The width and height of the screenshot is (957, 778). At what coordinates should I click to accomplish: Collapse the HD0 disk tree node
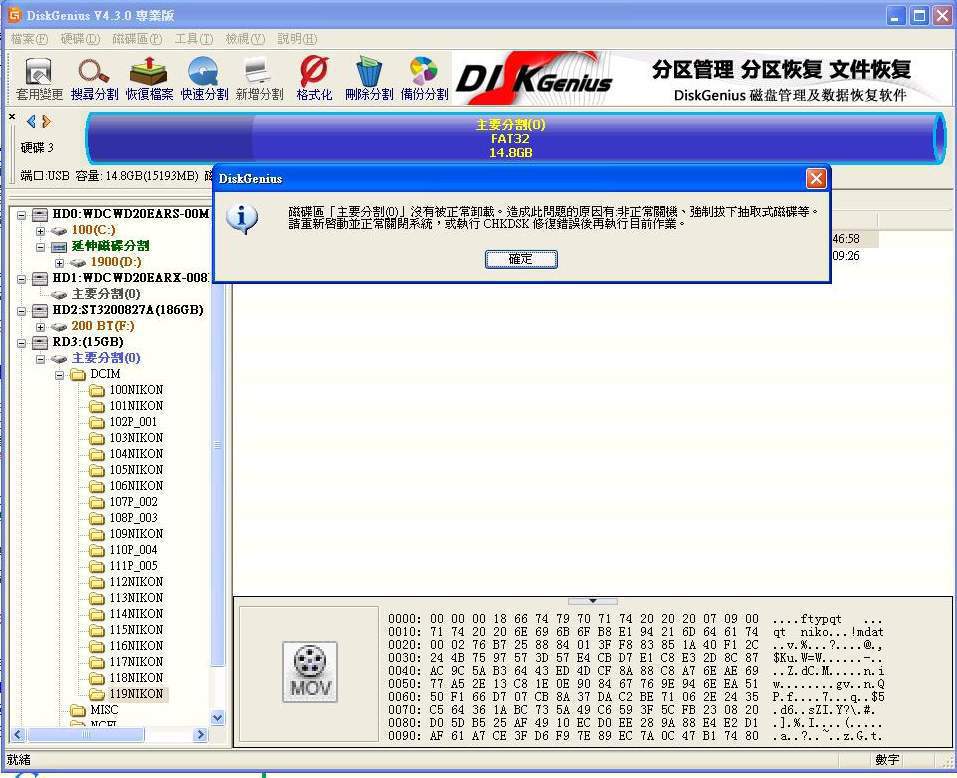pyautogui.click(x=23, y=214)
